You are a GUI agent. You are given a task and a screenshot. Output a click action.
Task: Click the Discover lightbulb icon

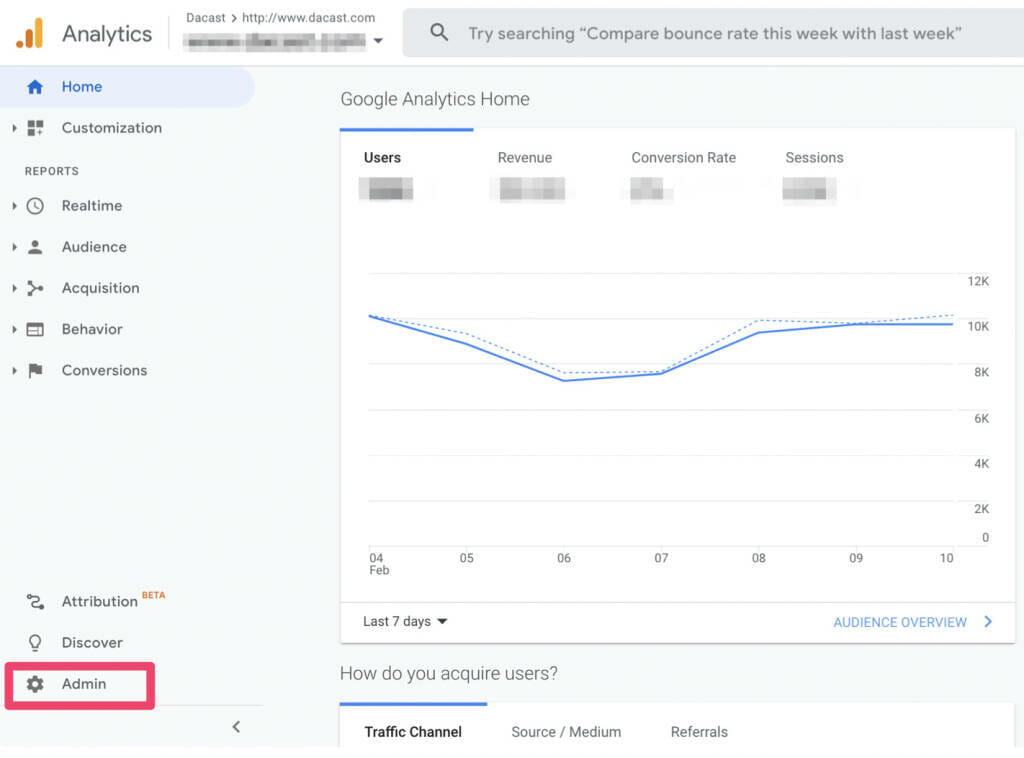tap(35, 643)
